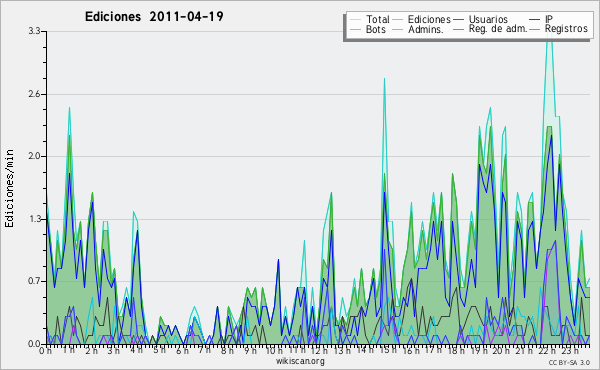Click the '11 h' hour label
The image size is (600, 370).
297,350
